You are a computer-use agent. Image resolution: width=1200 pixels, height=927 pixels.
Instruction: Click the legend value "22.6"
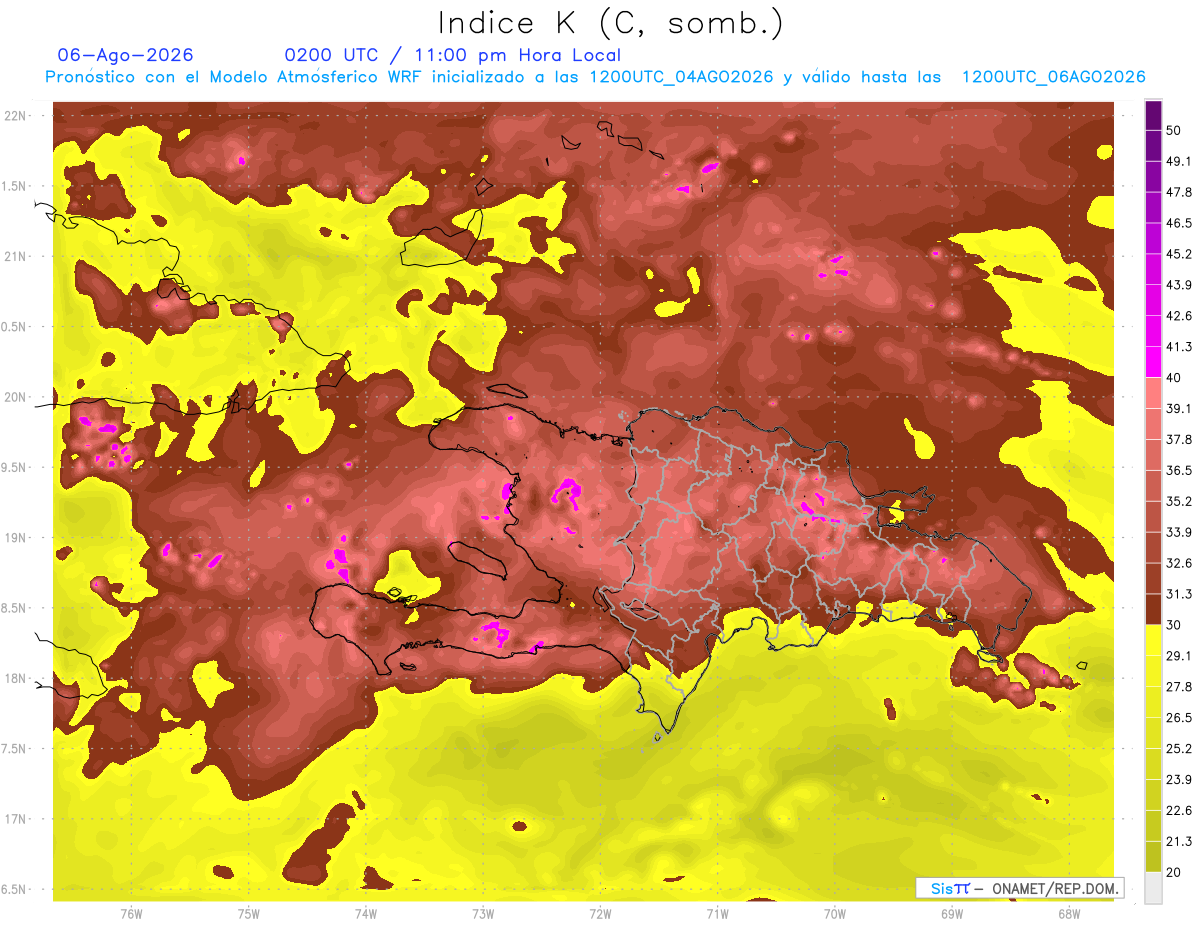pyautogui.click(x=1178, y=811)
